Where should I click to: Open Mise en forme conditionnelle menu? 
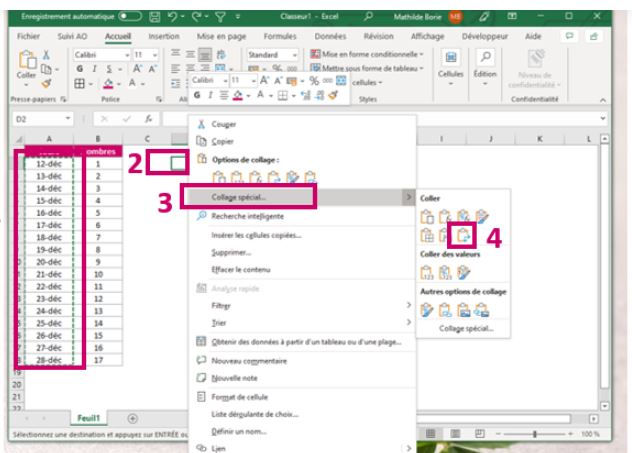pyautogui.click(x=367, y=54)
